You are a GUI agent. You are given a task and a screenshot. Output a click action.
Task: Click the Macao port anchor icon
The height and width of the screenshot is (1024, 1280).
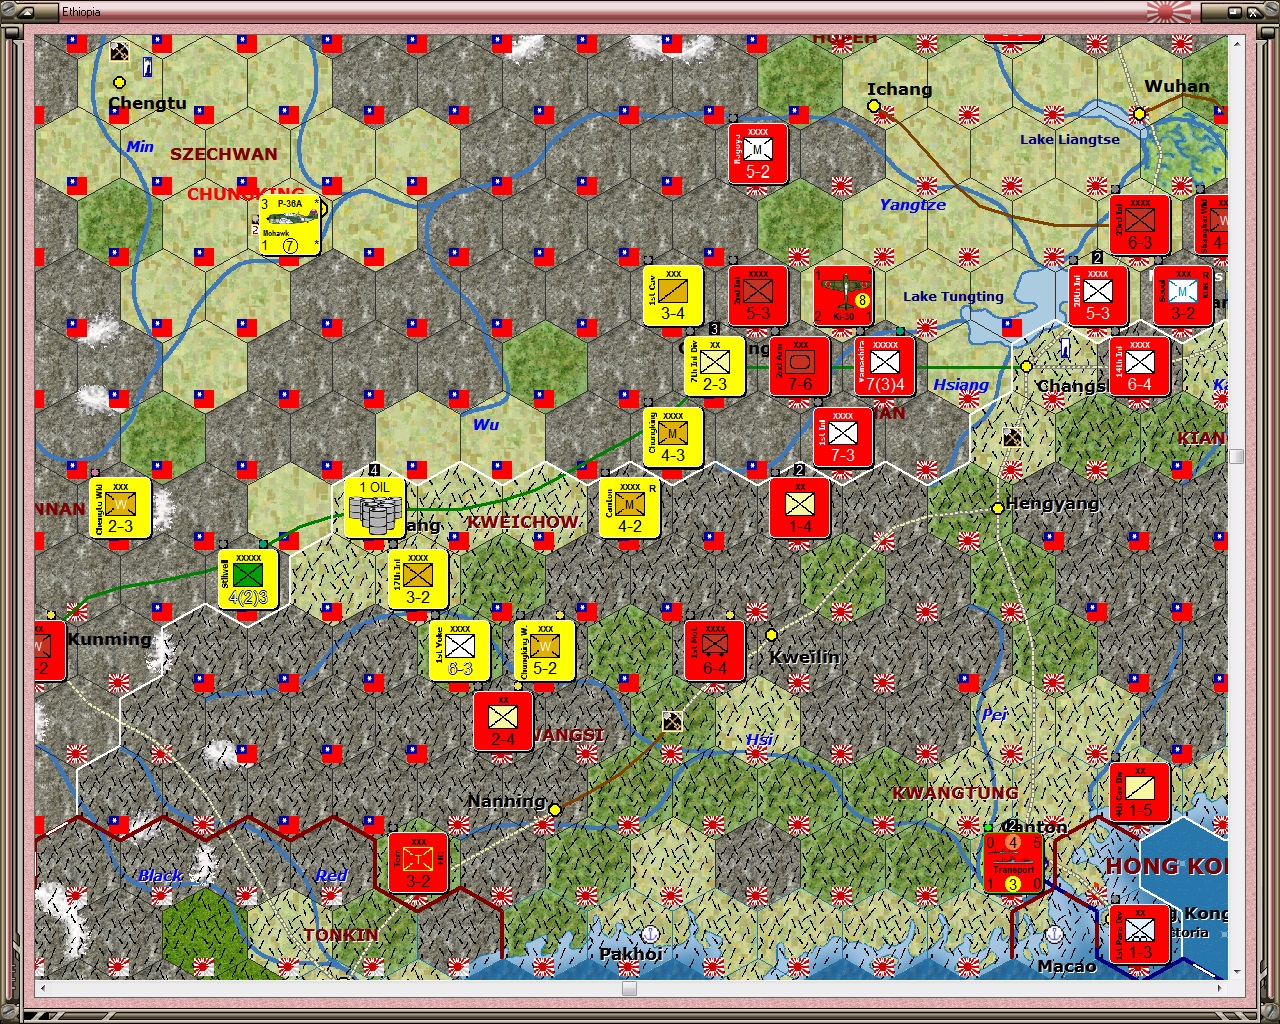[x=1053, y=934]
